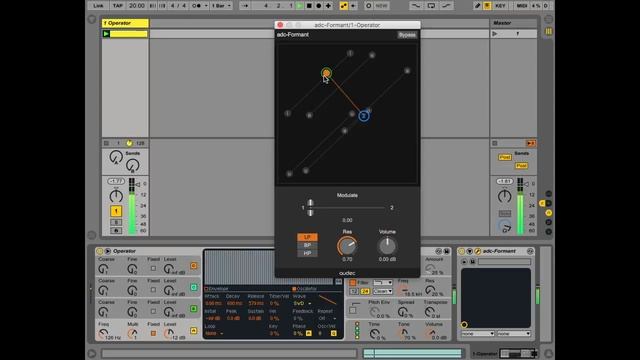Select the LP filter type
This screenshot has height=360, width=640.
click(307, 237)
